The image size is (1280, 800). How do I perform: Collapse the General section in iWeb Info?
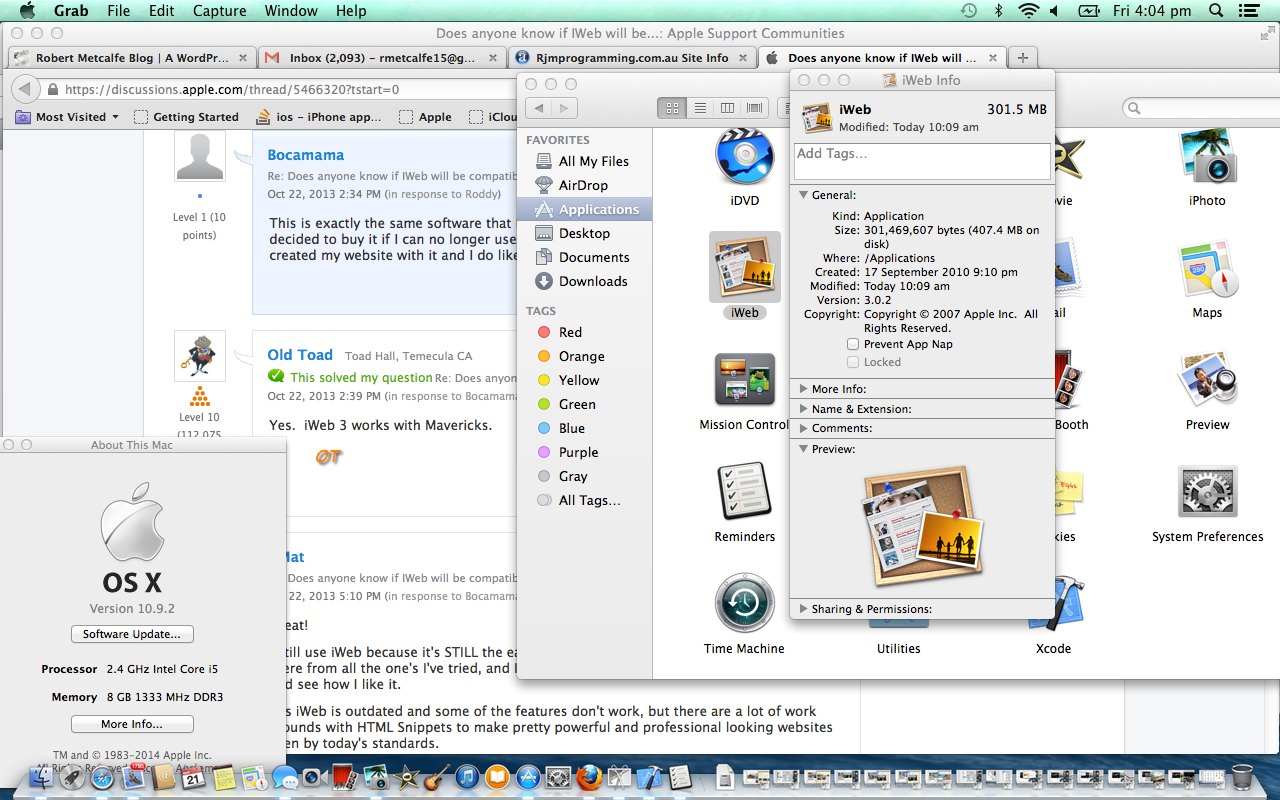(803, 195)
